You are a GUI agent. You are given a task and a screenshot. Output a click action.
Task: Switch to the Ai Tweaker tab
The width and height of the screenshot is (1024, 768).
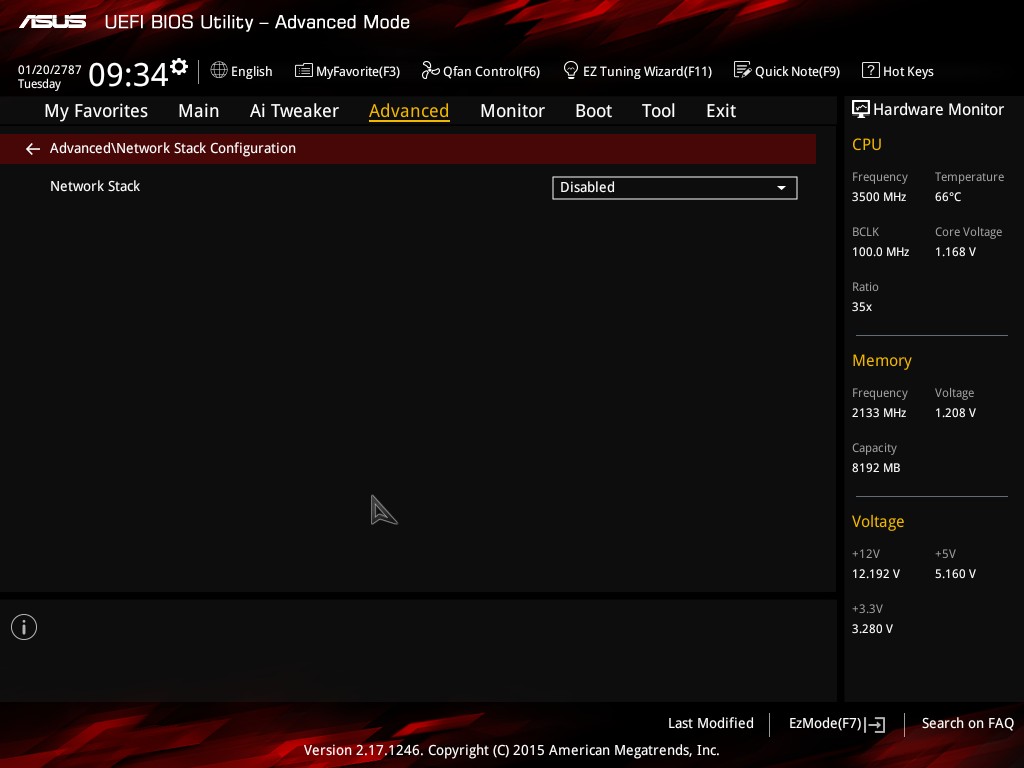coord(294,111)
